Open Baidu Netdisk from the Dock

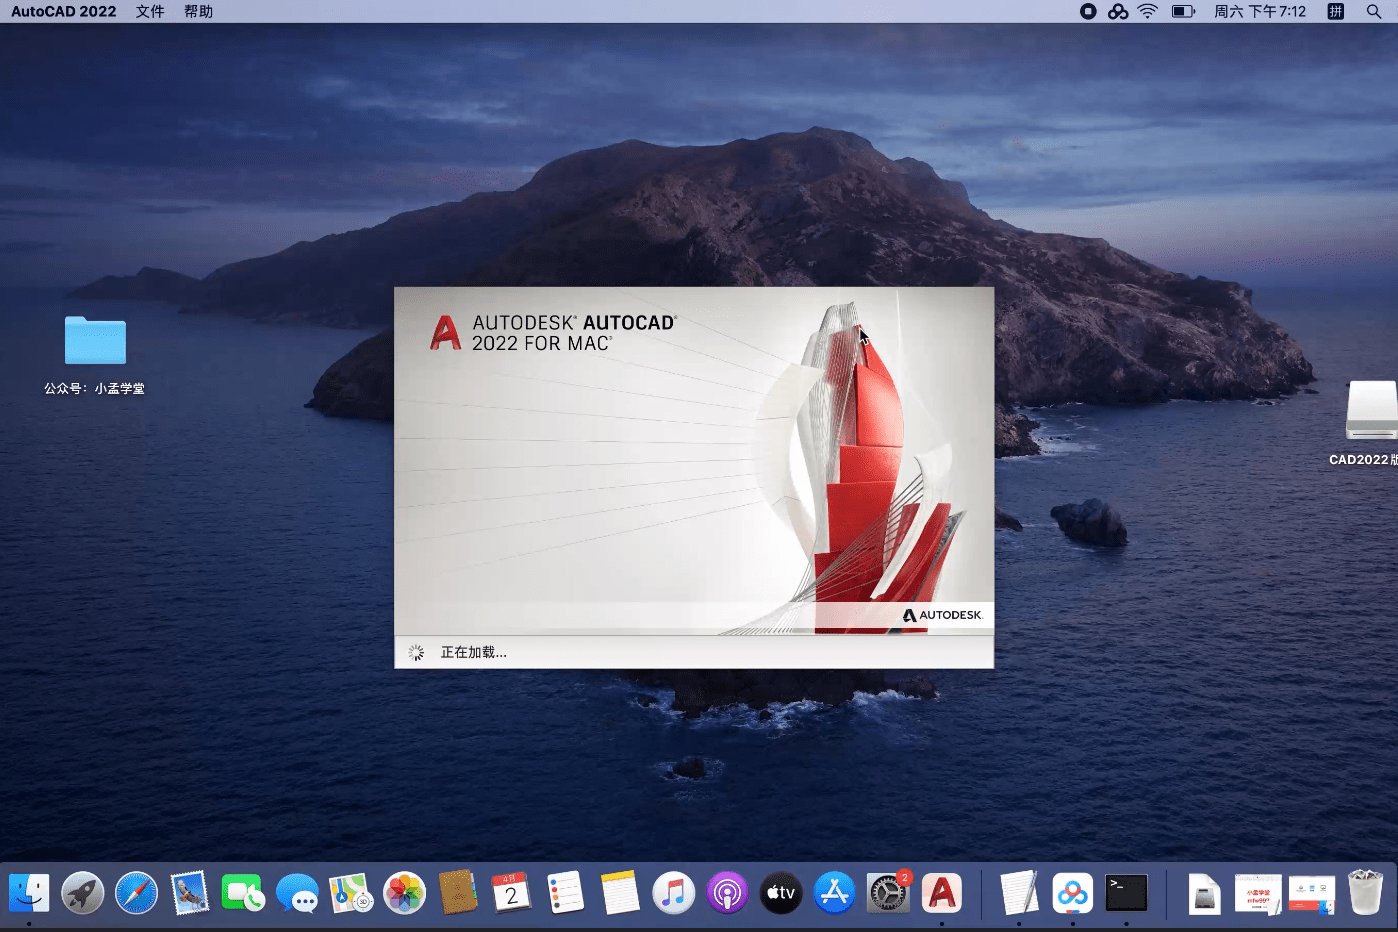(1072, 893)
